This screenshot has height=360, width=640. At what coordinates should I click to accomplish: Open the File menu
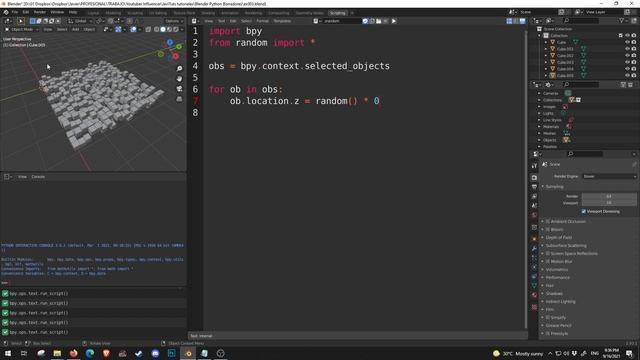pos(15,12)
